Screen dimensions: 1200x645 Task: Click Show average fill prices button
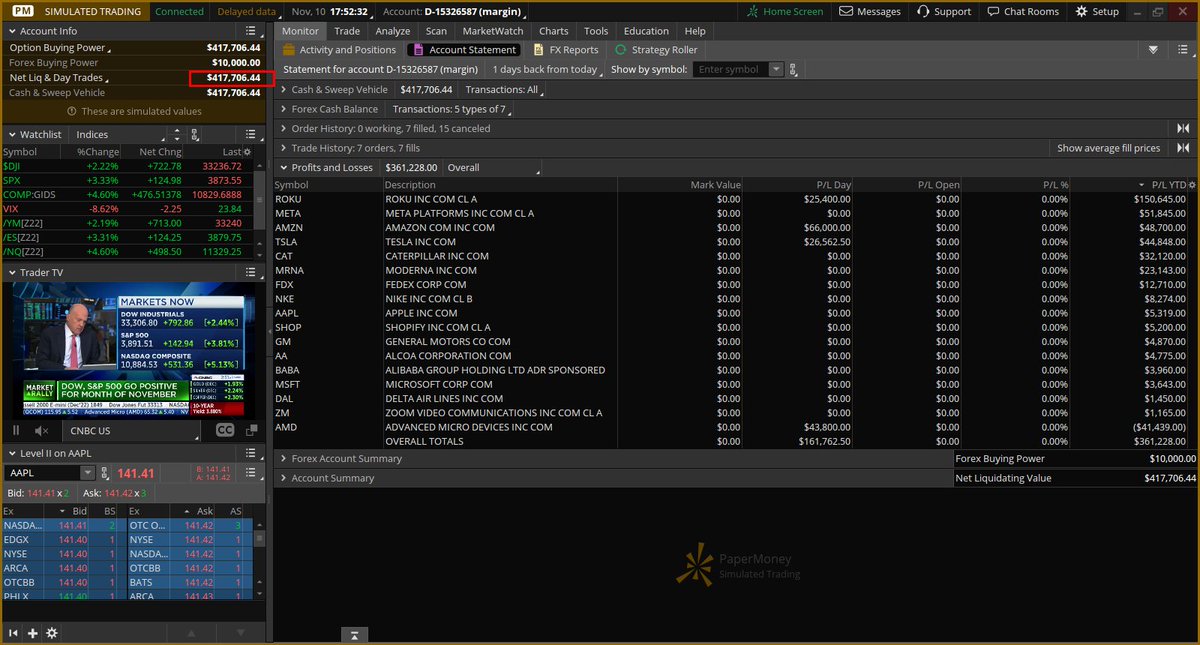1109,148
